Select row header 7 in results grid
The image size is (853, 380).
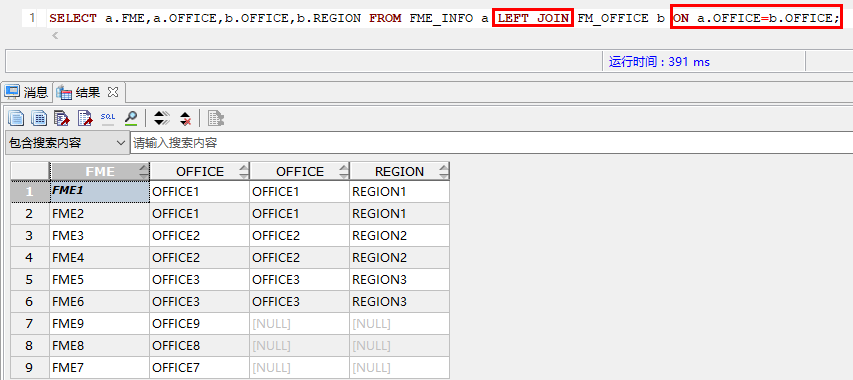(x=29, y=323)
